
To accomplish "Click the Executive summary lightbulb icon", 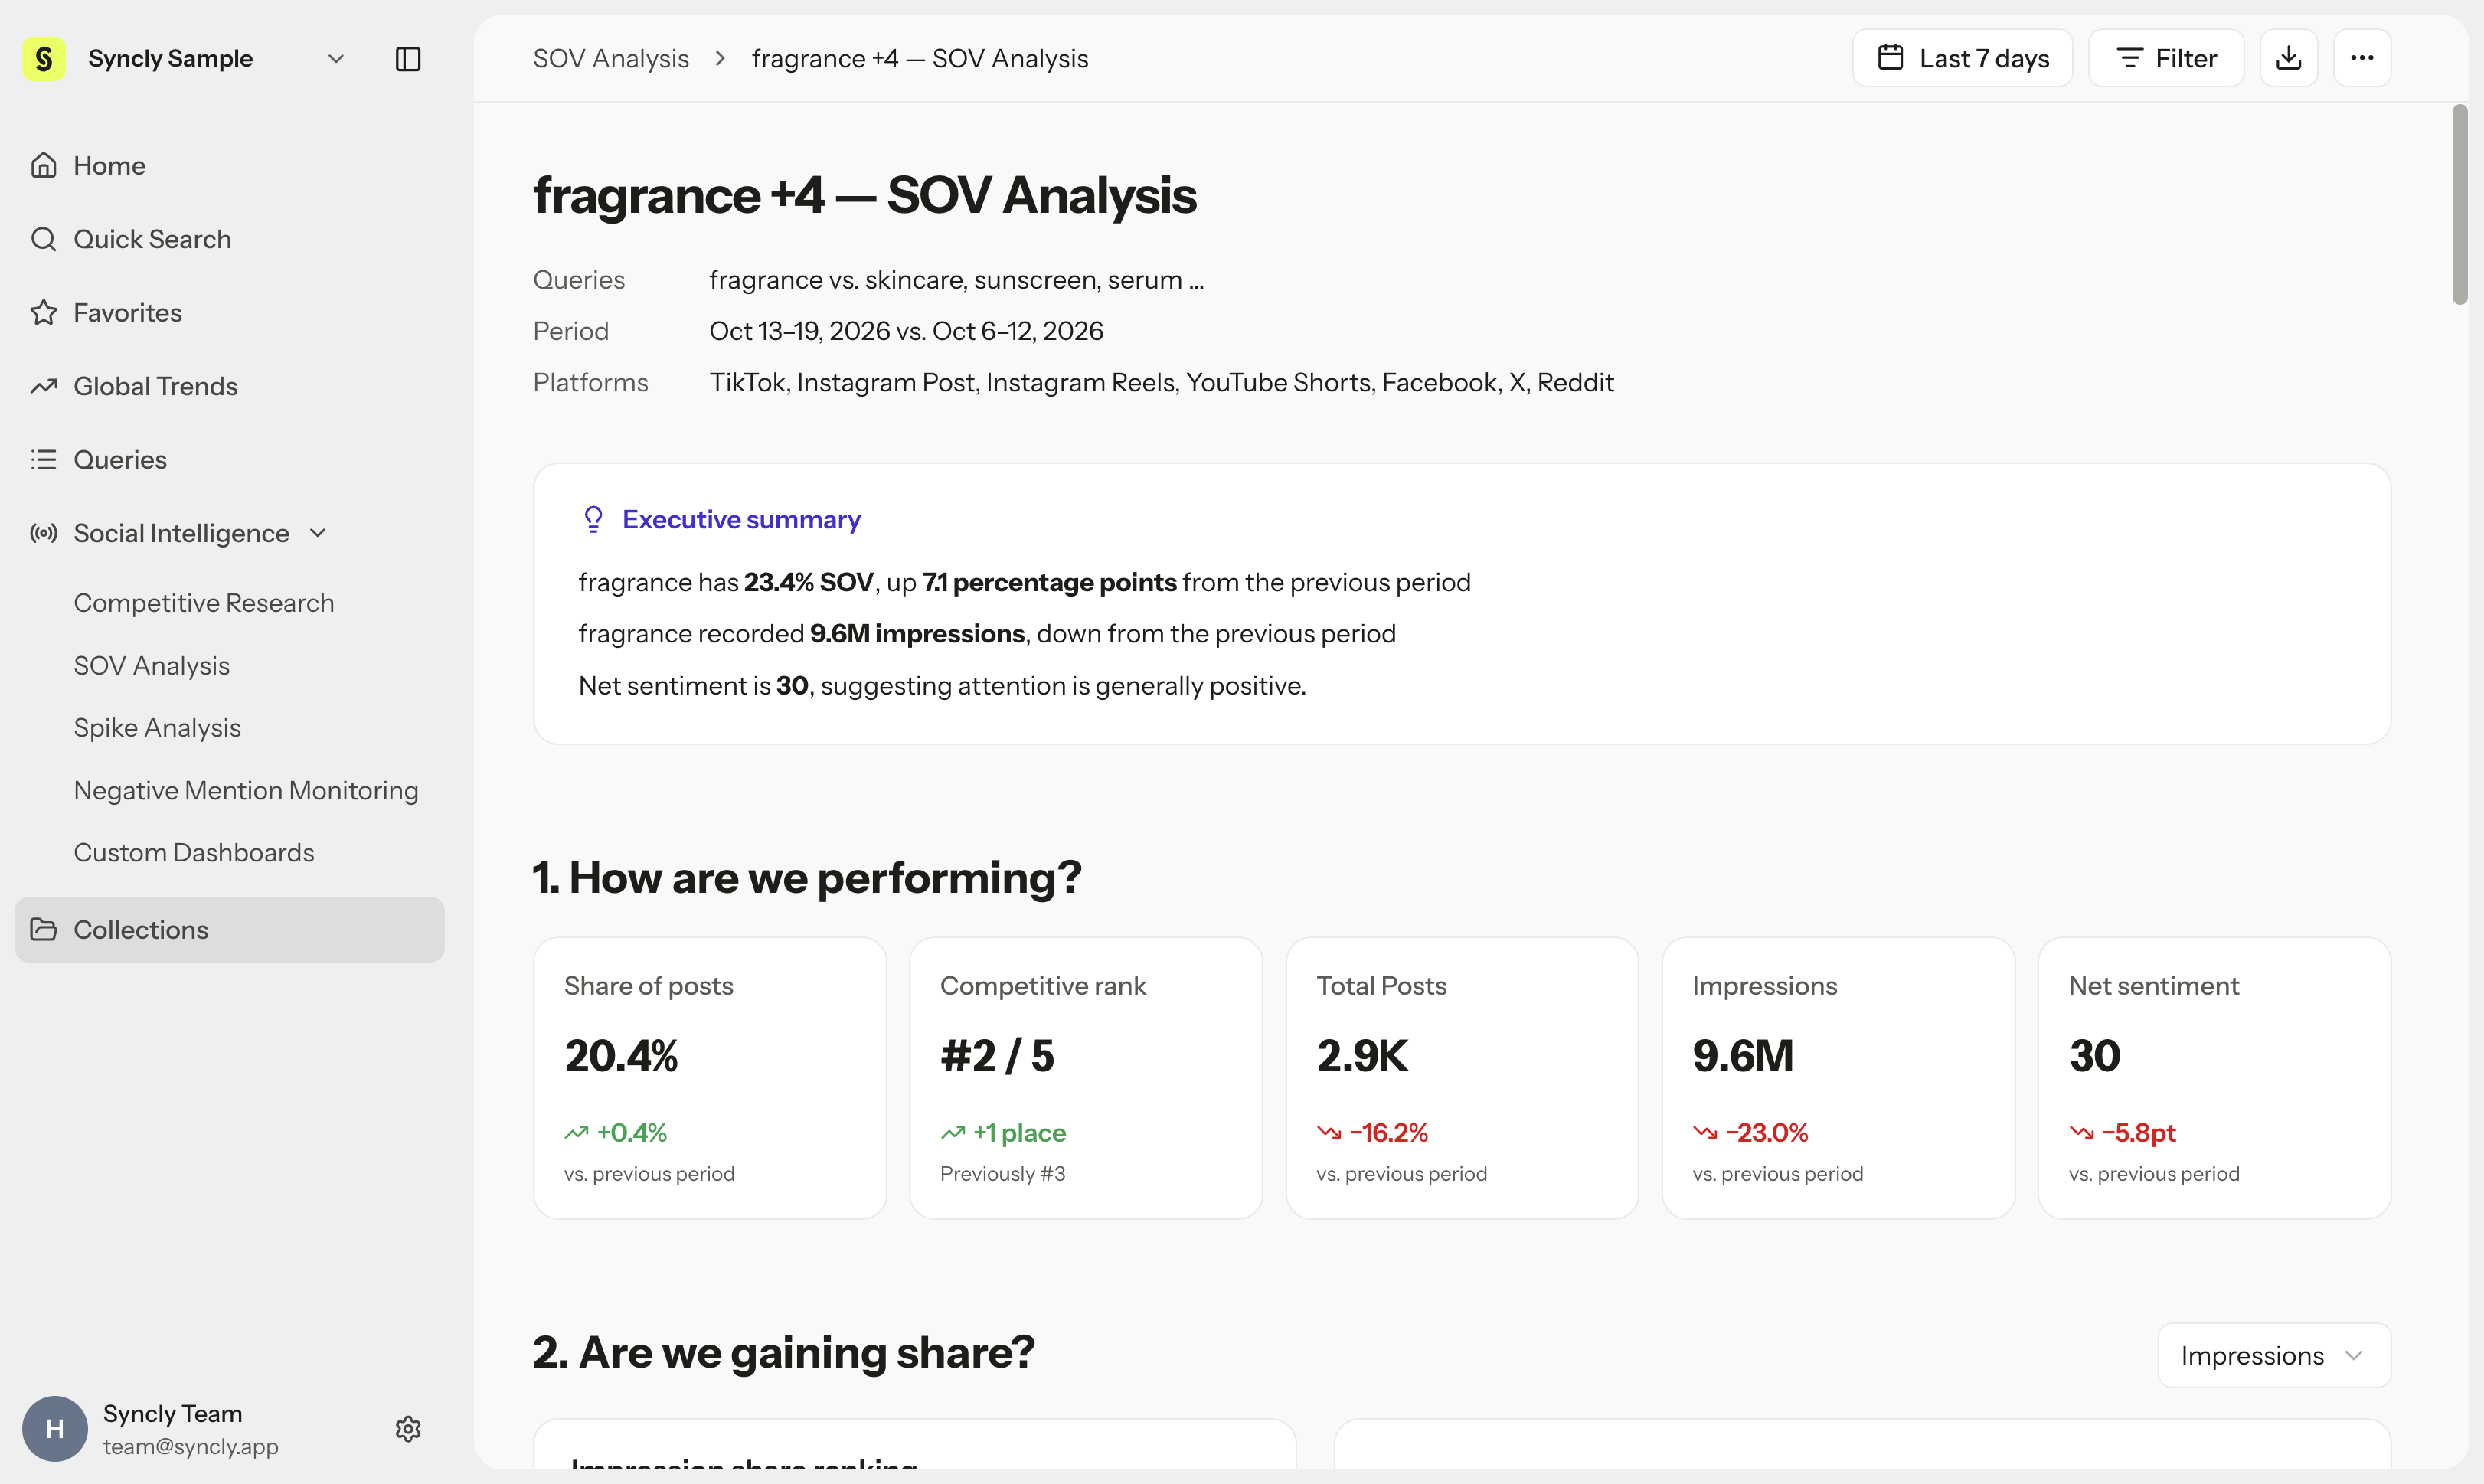I will coord(593,519).
